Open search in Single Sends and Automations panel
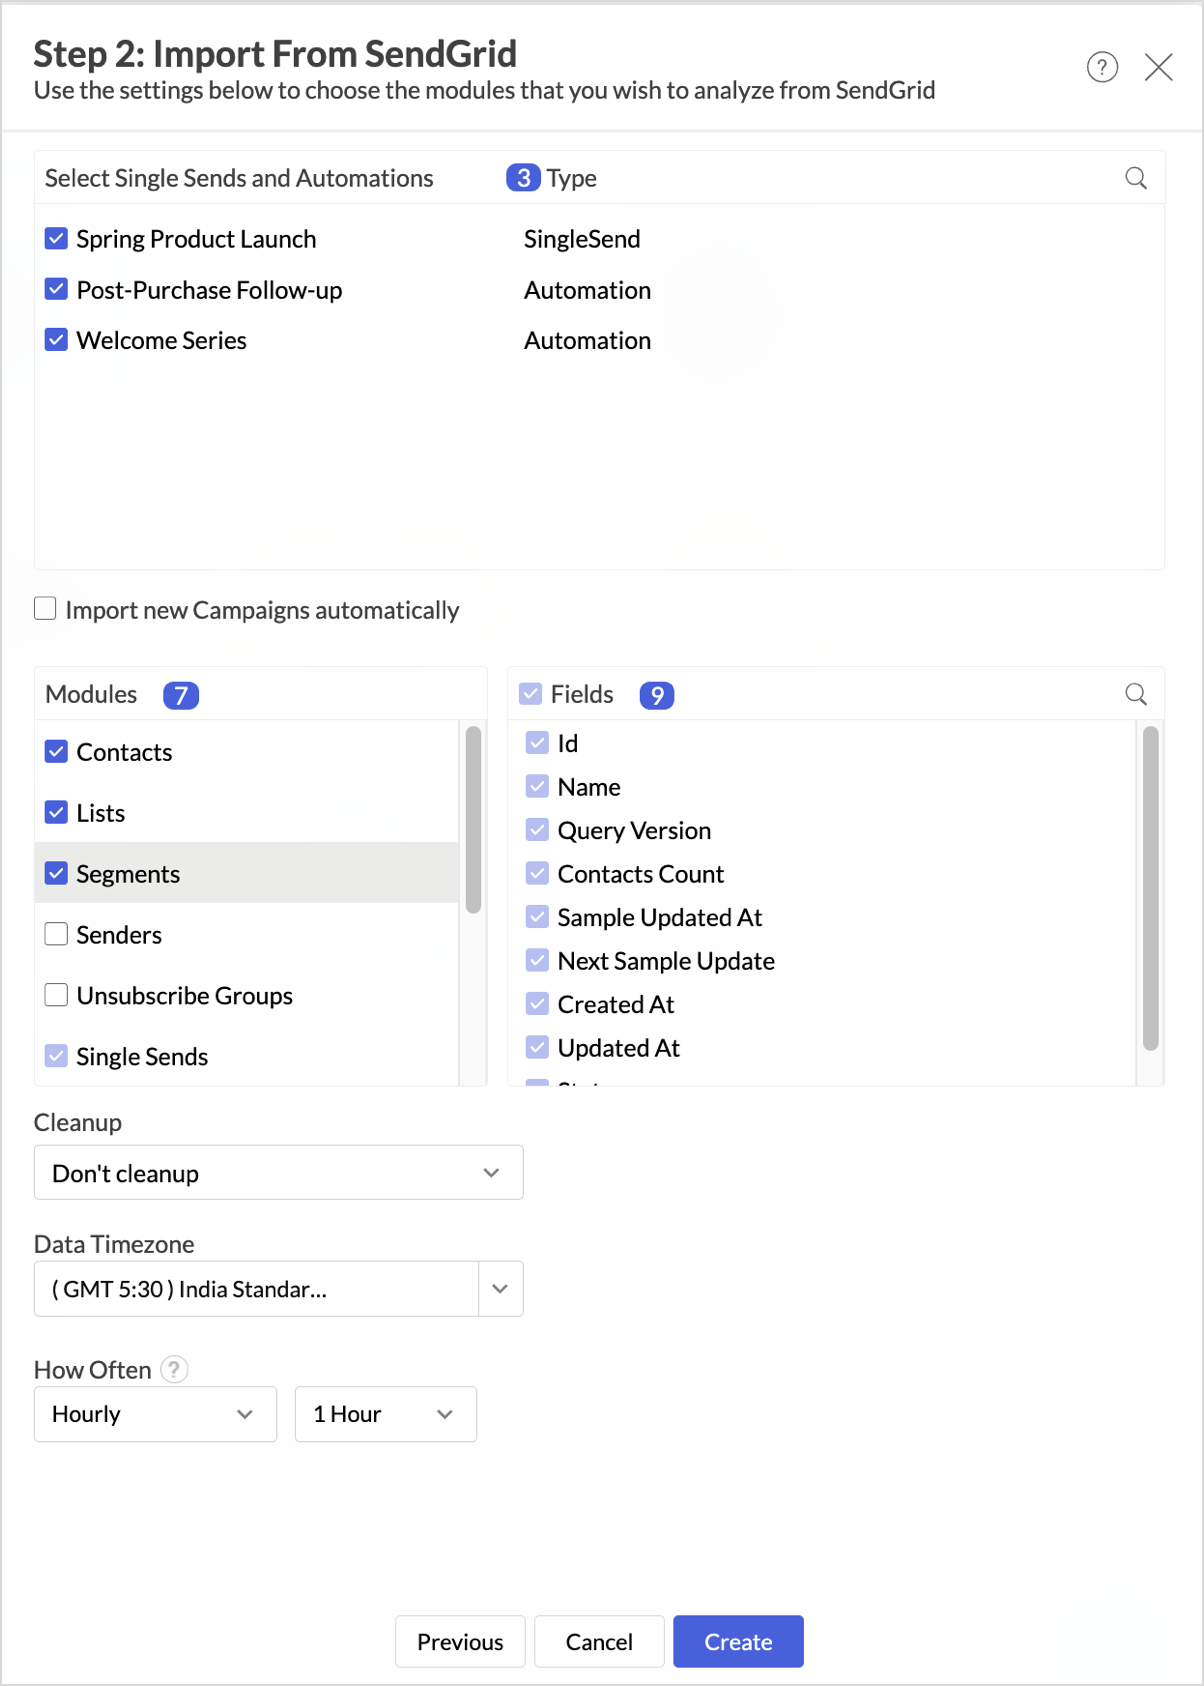Viewport: 1204px width, 1686px height. click(1136, 178)
